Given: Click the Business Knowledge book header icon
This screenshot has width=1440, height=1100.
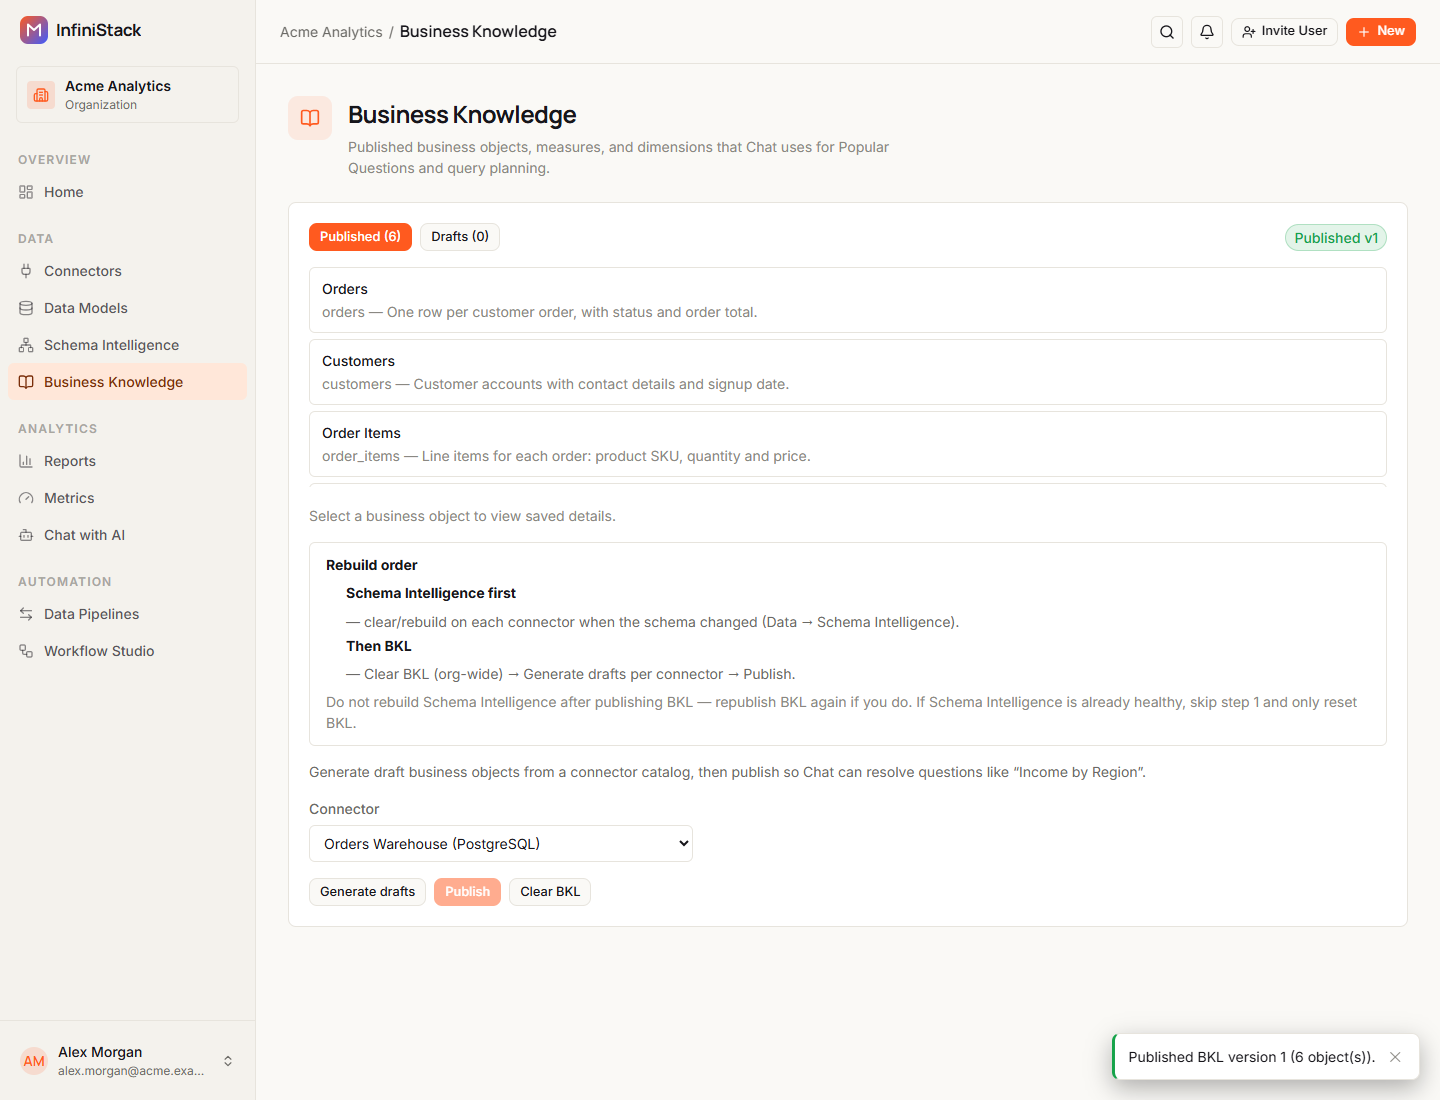Looking at the screenshot, I should pyautogui.click(x=310, y=118).
